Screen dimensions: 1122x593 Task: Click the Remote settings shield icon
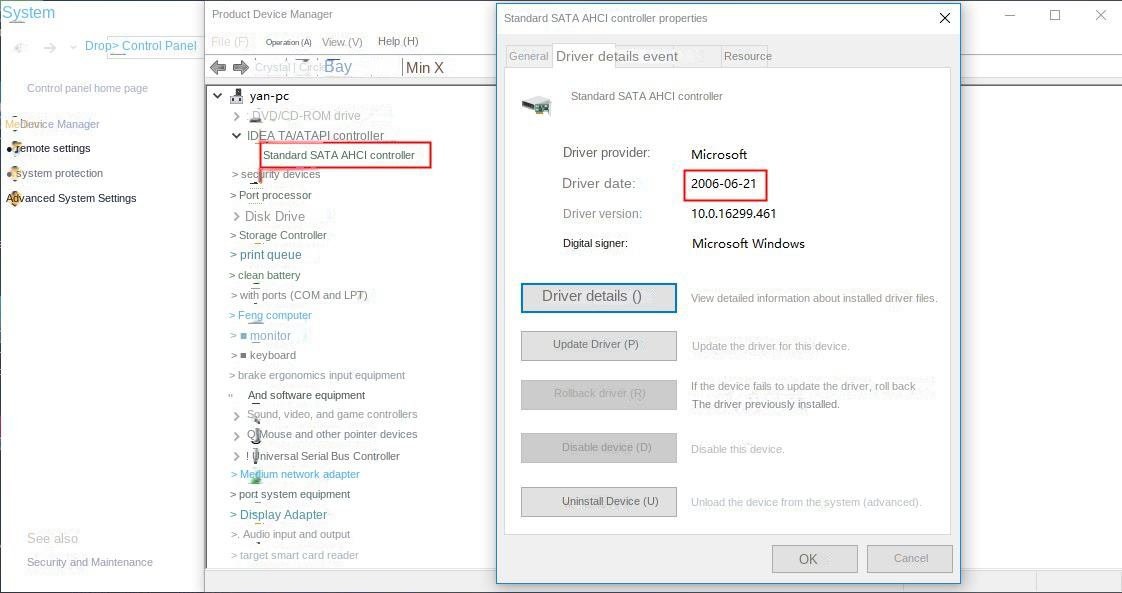coord(13,148)
